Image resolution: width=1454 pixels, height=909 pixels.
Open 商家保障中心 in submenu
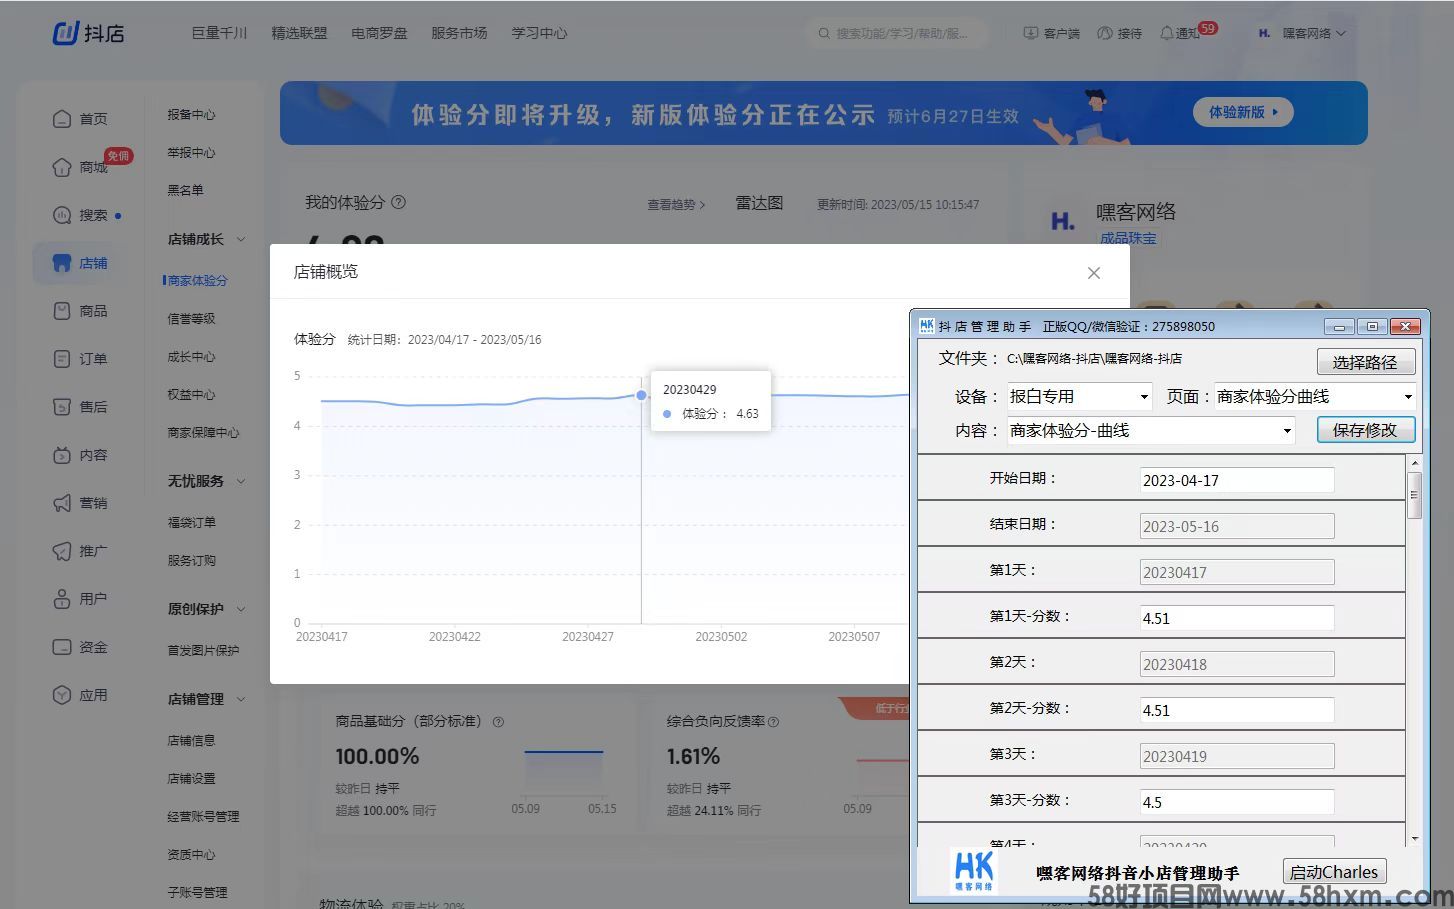(x=203, y=433)
